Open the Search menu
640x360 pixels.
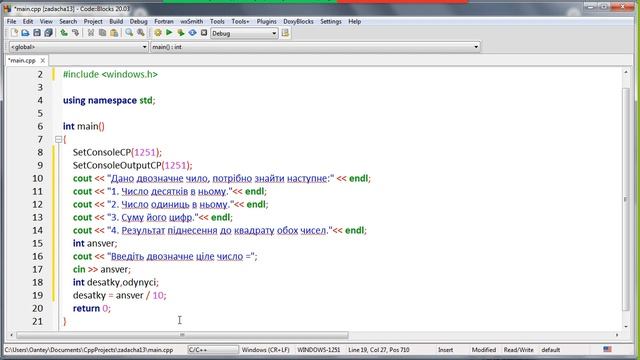tap(68, 21)
